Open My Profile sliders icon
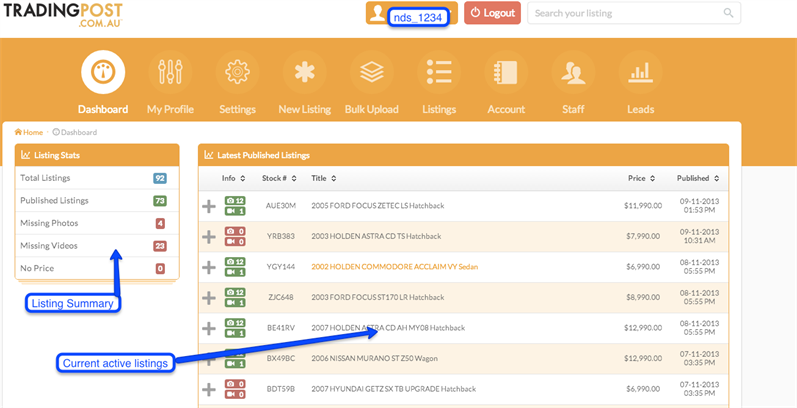The width and height of the screenshot is (797, 408). (170, 74)
